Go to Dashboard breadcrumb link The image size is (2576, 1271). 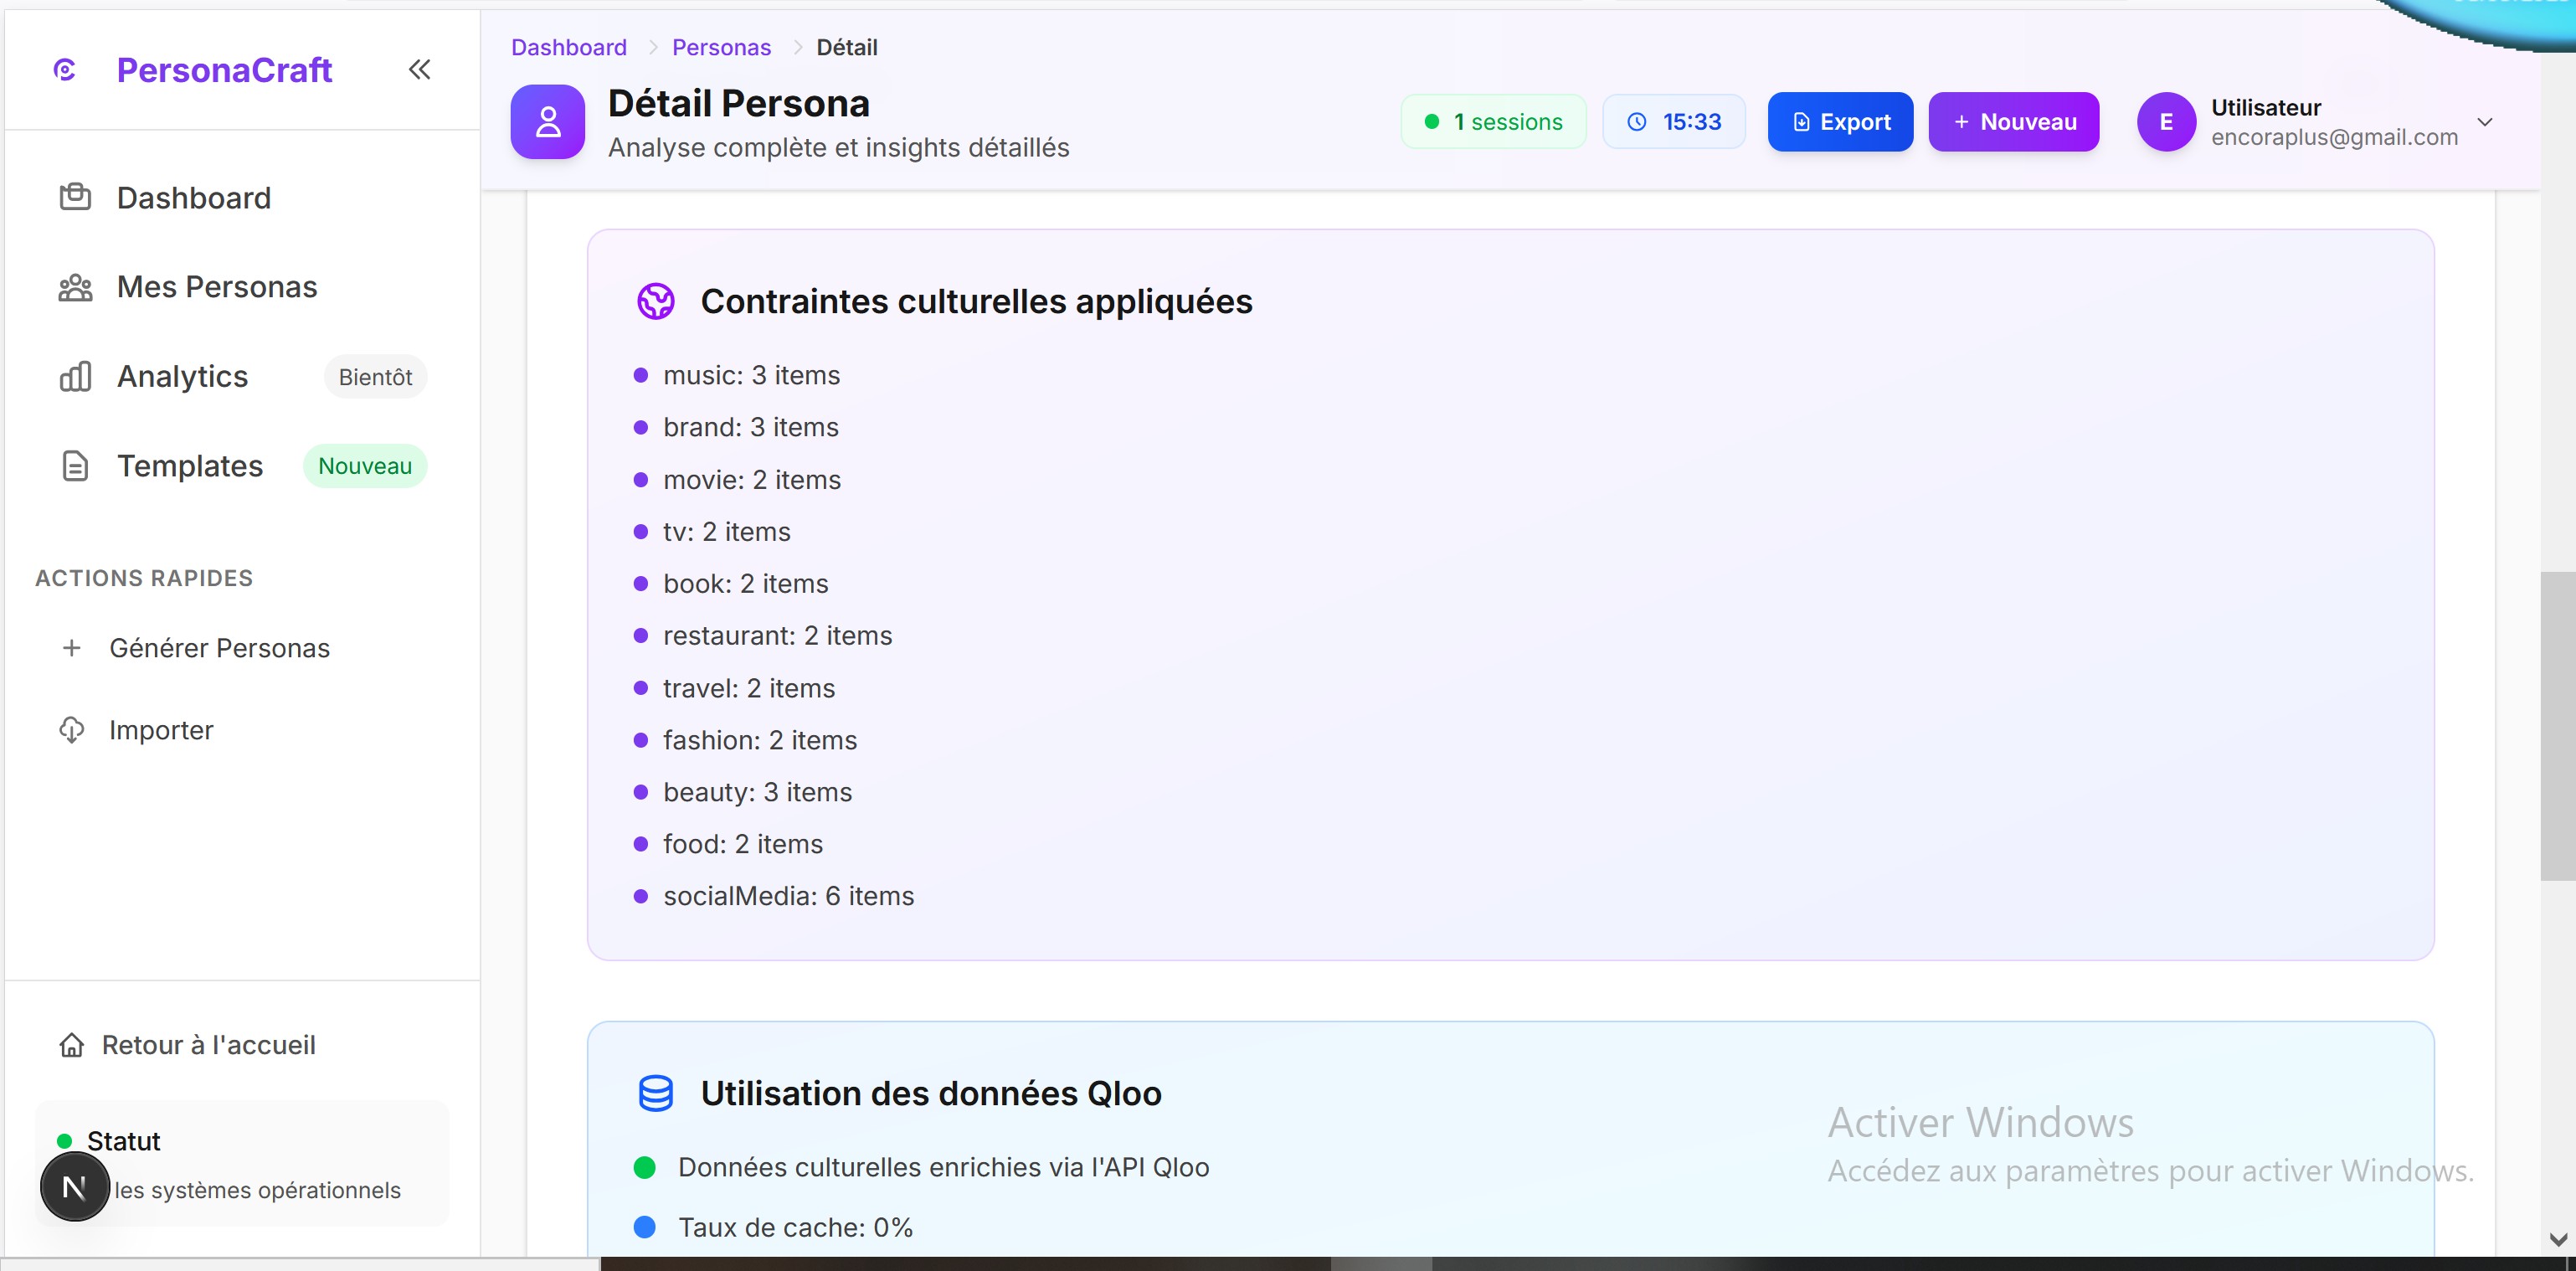(568, 47)
